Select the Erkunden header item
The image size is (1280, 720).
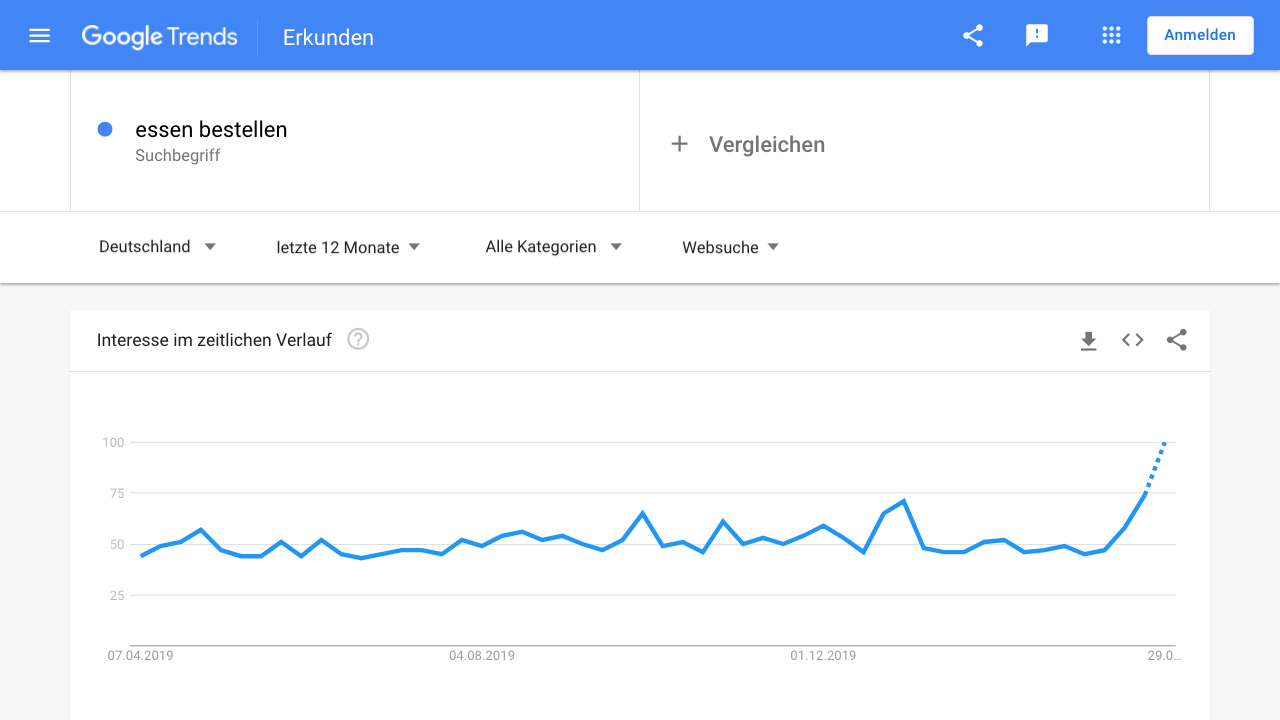click(x=328, y=38)
